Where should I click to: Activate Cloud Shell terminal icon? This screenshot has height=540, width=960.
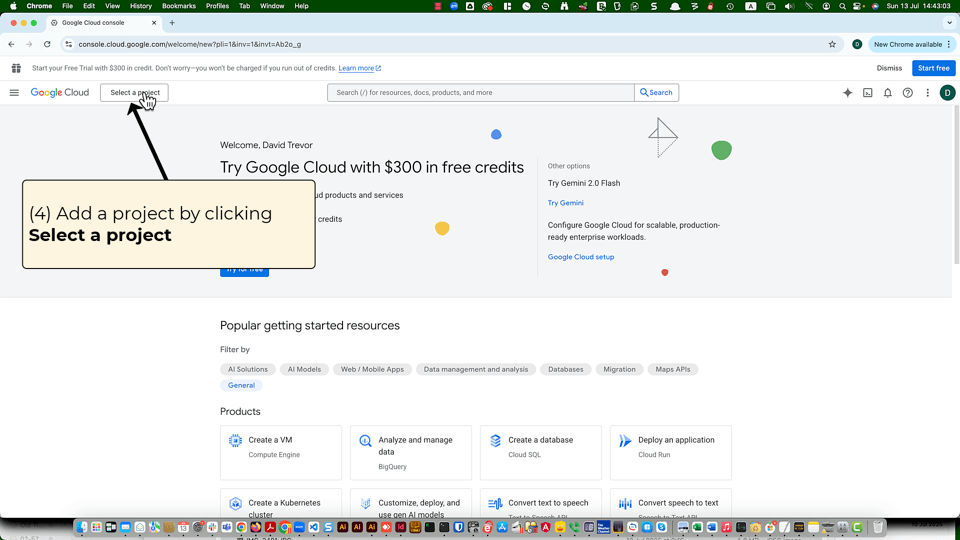(x=868, y=92)
